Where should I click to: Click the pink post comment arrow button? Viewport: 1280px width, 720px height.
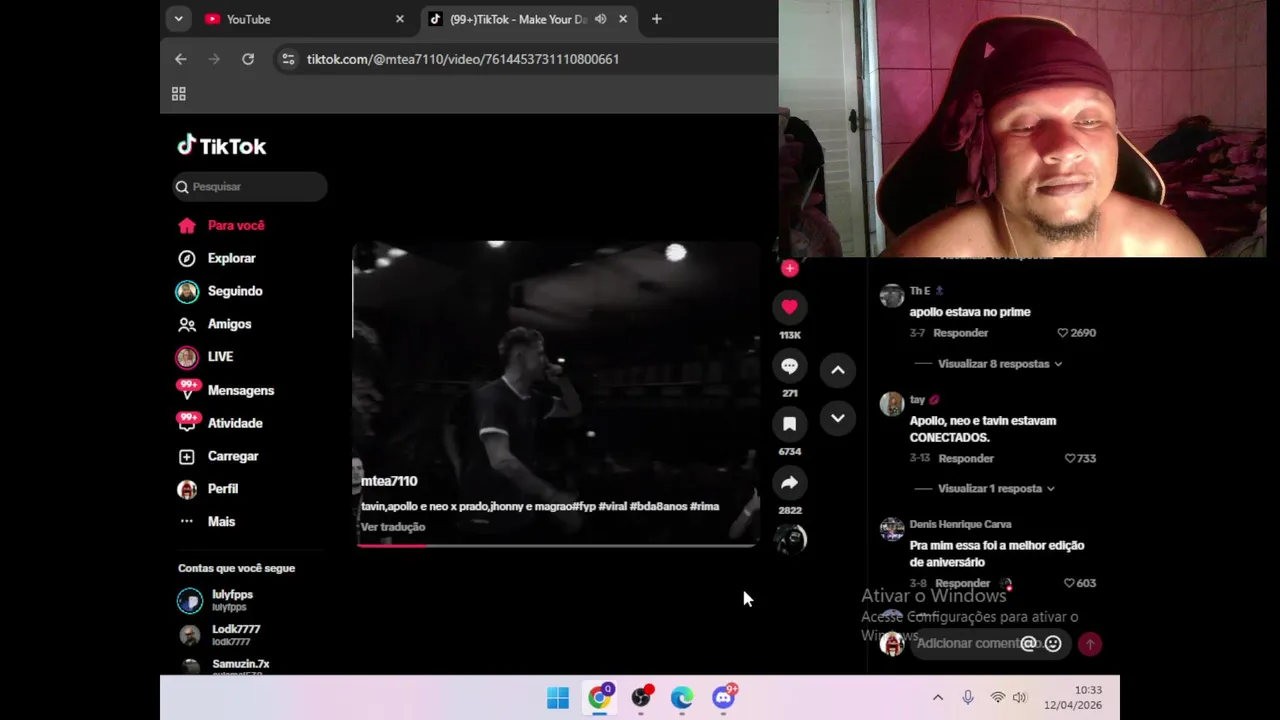pos(1090,644)
